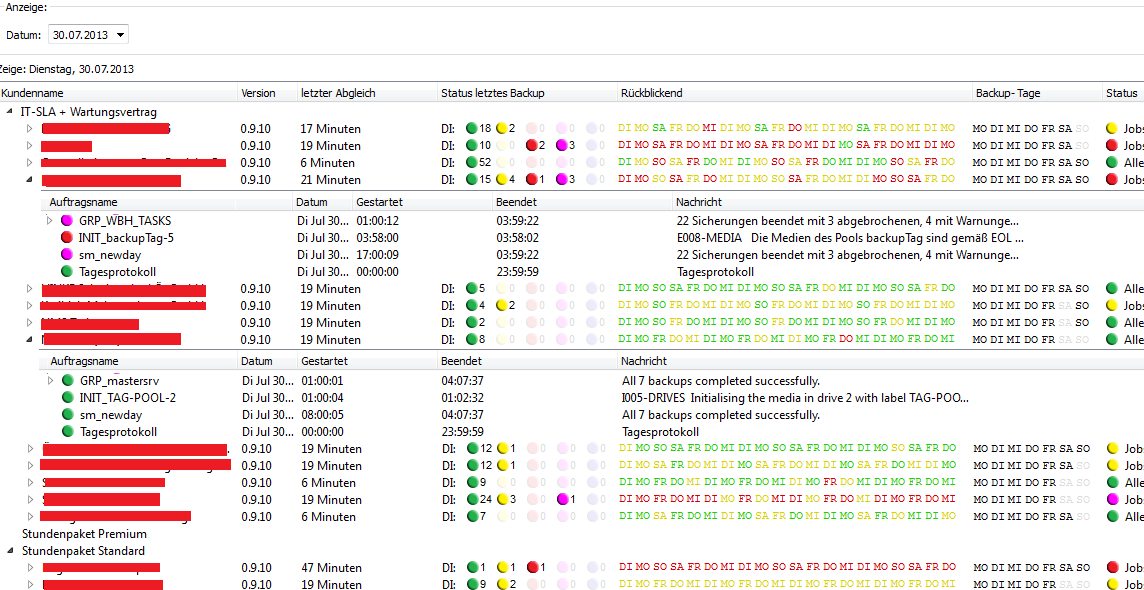Click green icon next to INIT_TAG-POOL-2

pos(67,397)
